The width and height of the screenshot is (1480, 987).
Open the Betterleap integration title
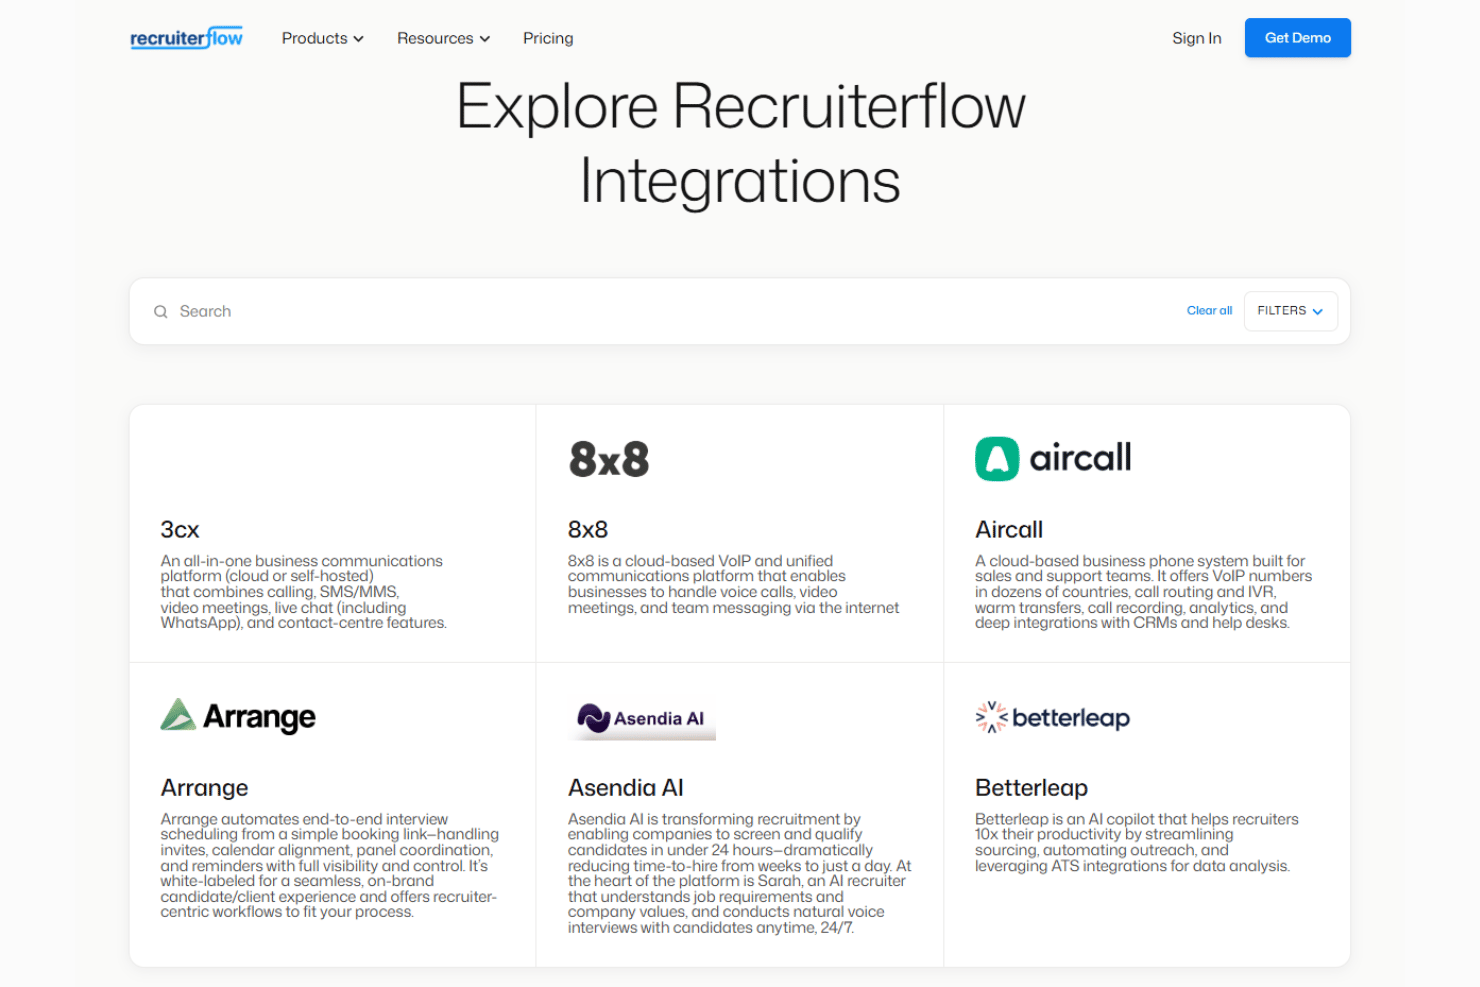[x=1031, y=788]
